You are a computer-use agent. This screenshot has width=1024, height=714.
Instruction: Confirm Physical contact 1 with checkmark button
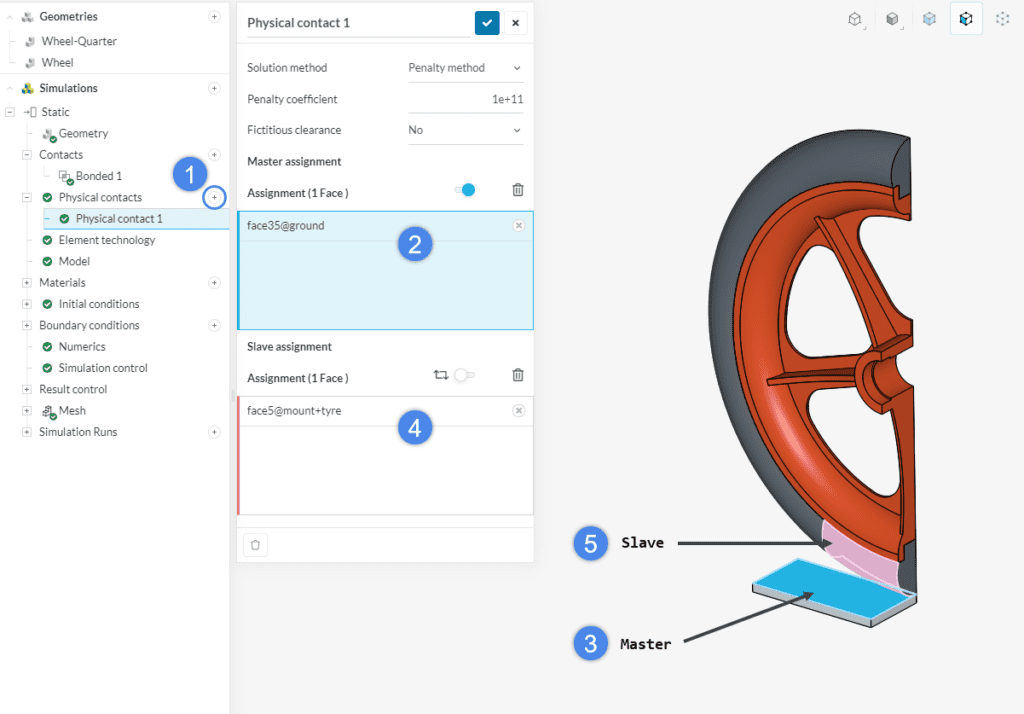(487, 23)
